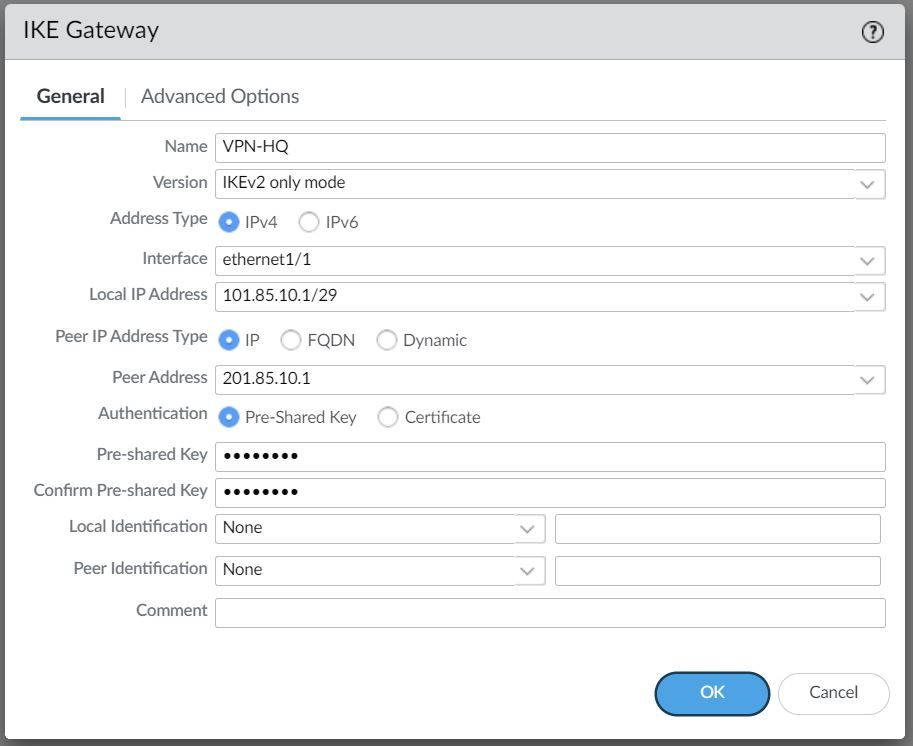913x746 pixels.
Task: Cancel the IKE Gateway dialog
Action: tap(833, 693)
